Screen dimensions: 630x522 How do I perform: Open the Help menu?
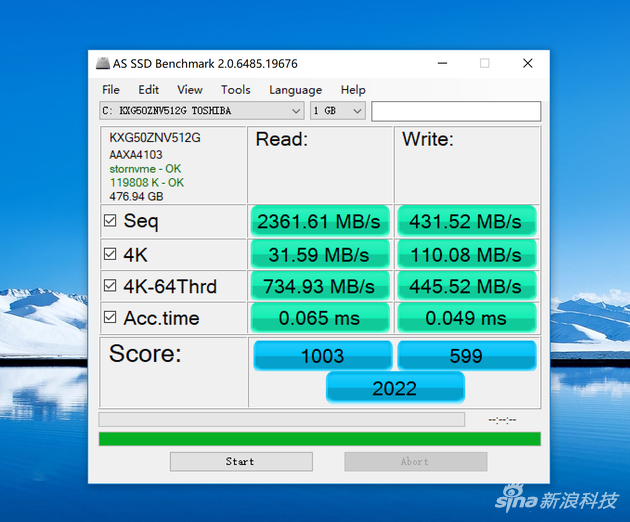coord(353,90)
